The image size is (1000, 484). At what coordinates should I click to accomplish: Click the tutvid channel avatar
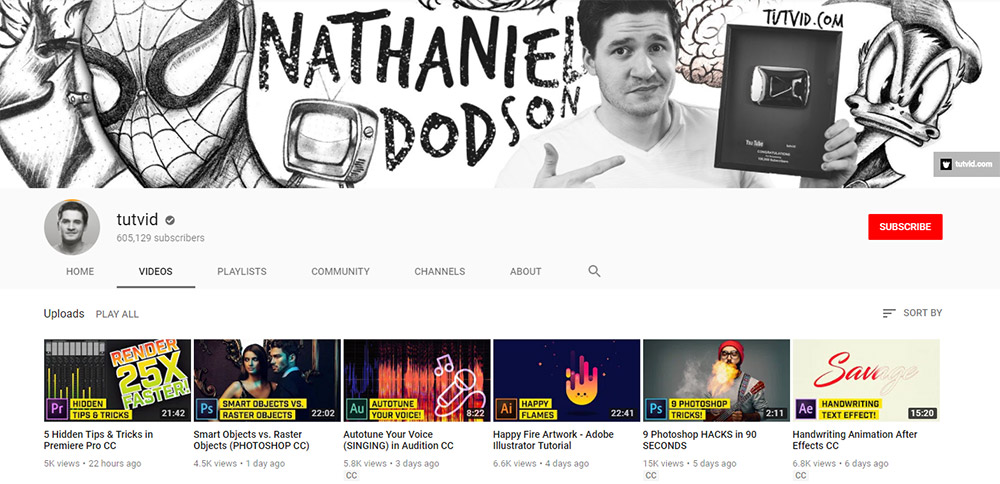tap(72, 227)
